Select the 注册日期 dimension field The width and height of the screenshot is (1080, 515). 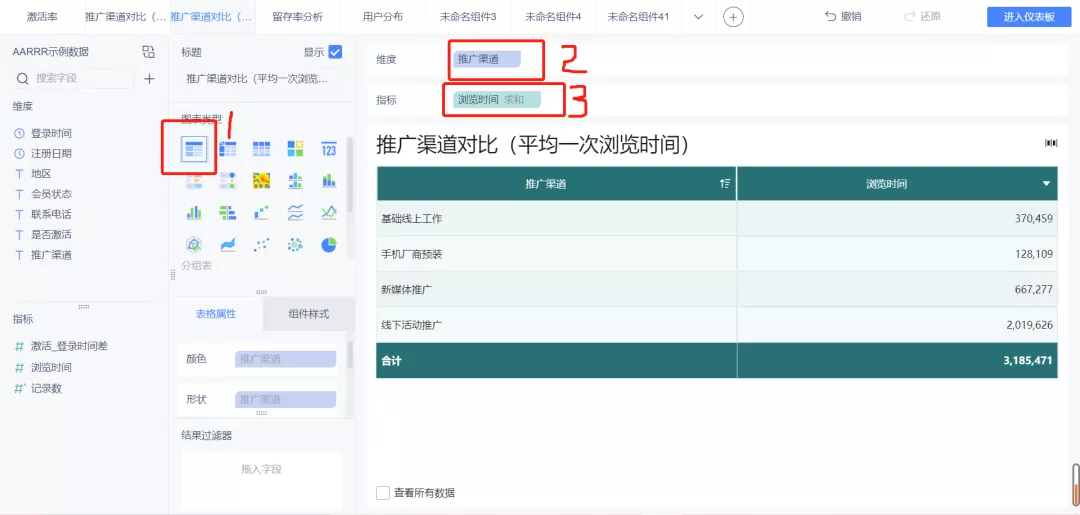coord(51,154)
